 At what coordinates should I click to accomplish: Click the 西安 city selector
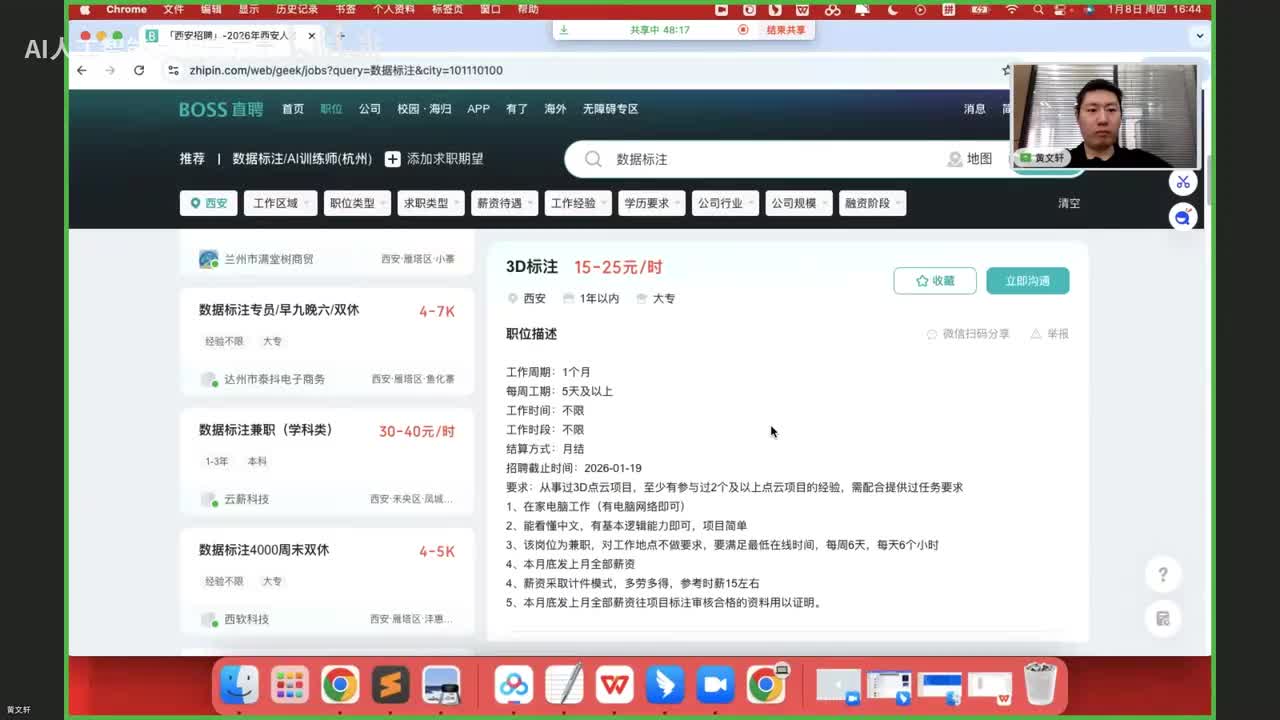tap(208, 203)
